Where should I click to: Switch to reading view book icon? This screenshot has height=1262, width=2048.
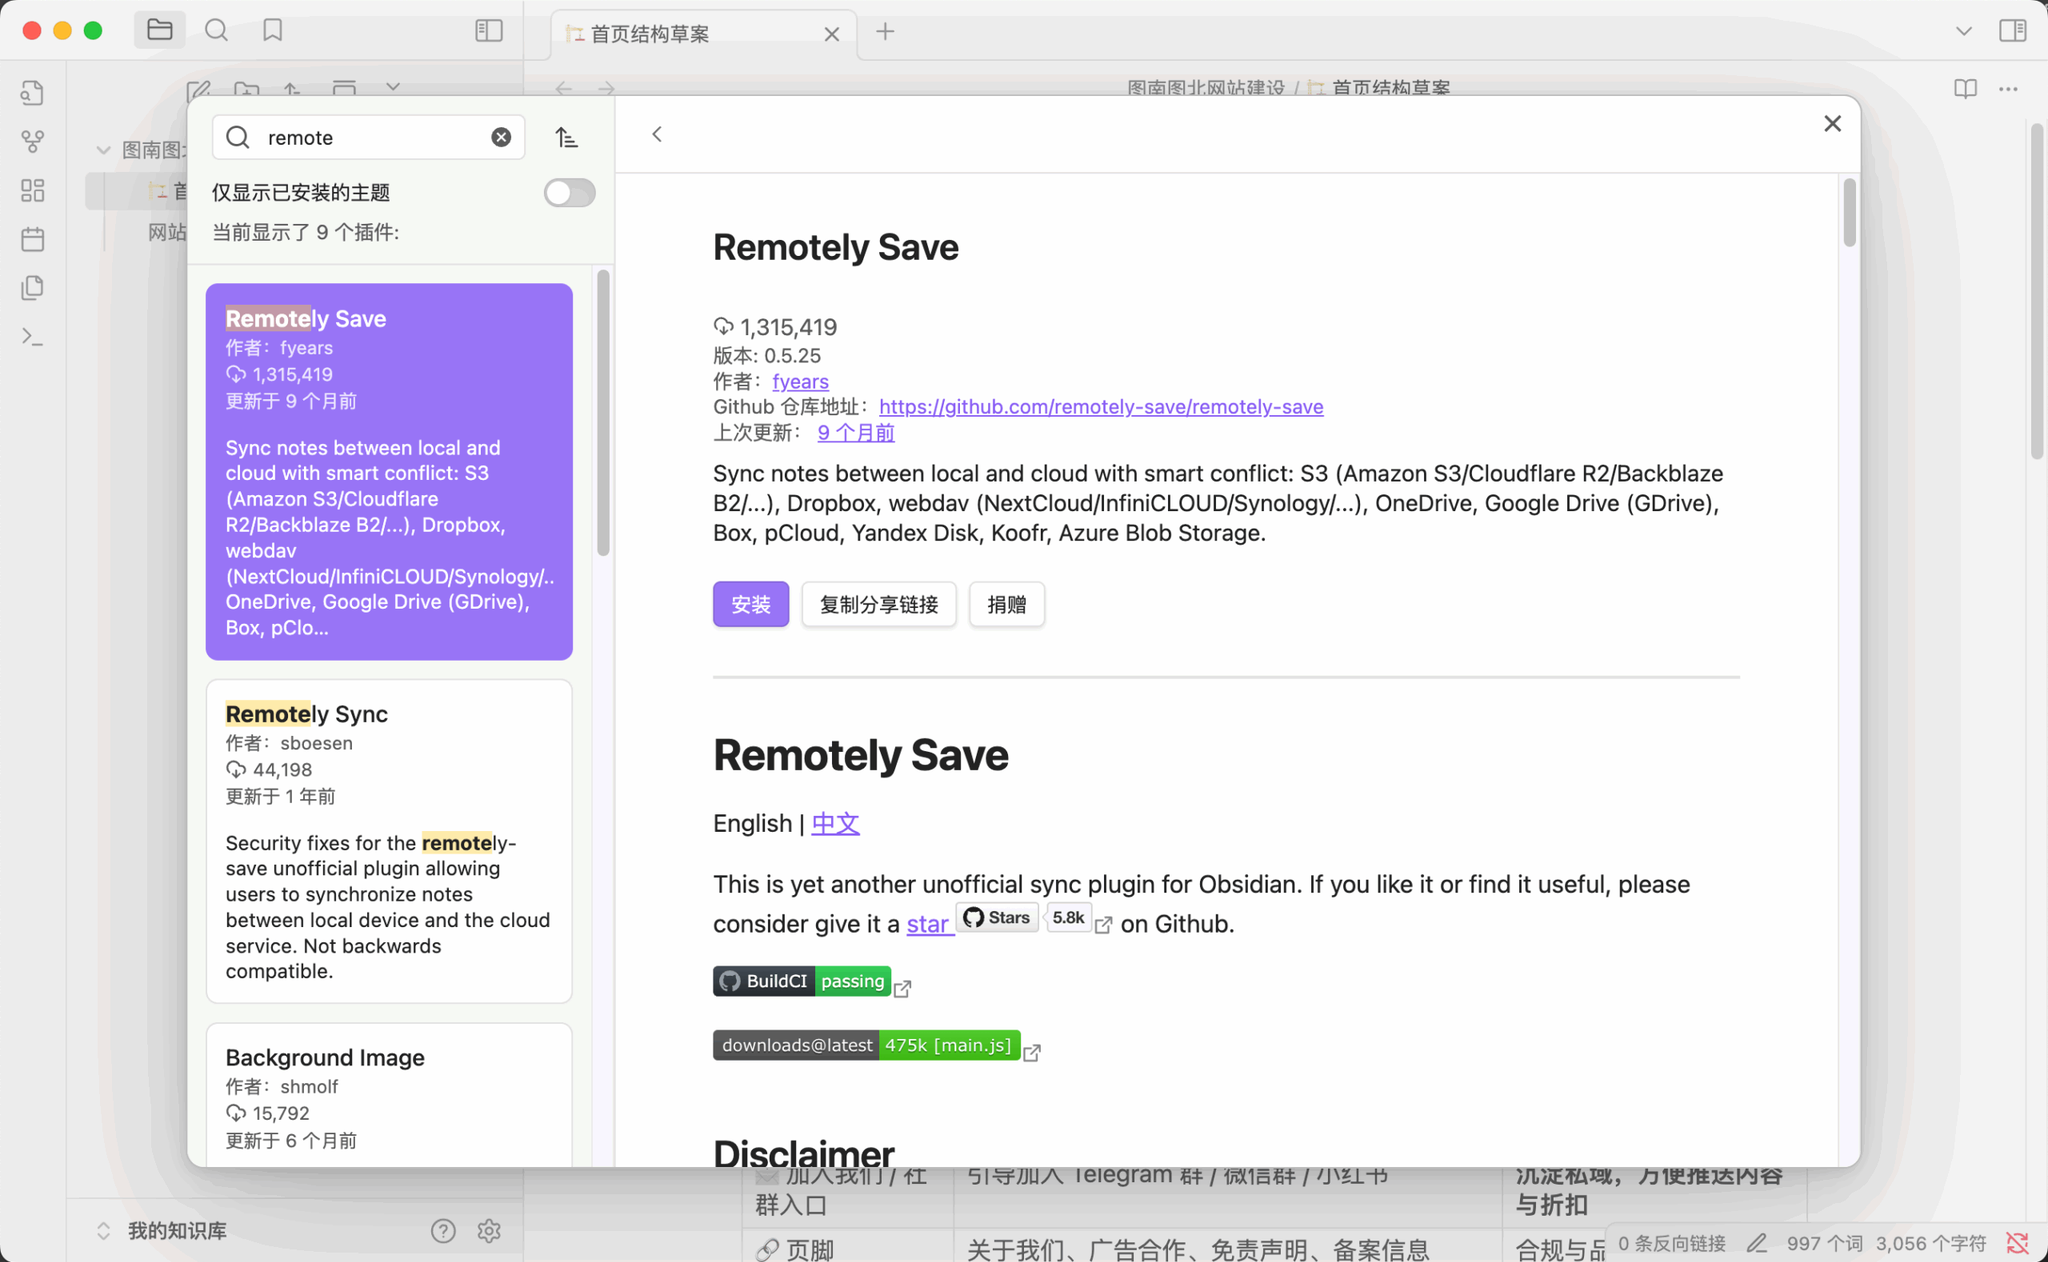[1965, 89]
